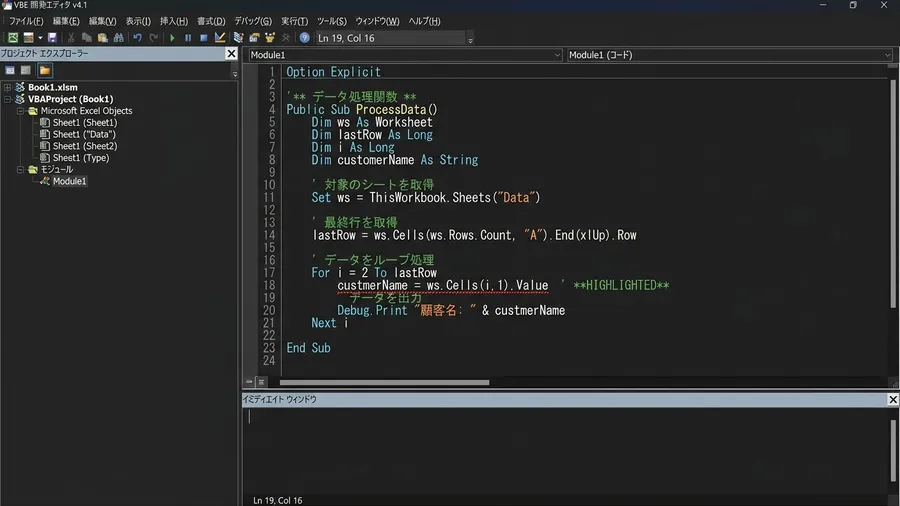900x506 pixels.
Task: Open the Module1 (コード) procedure dropdown
Action: (730, 55)
